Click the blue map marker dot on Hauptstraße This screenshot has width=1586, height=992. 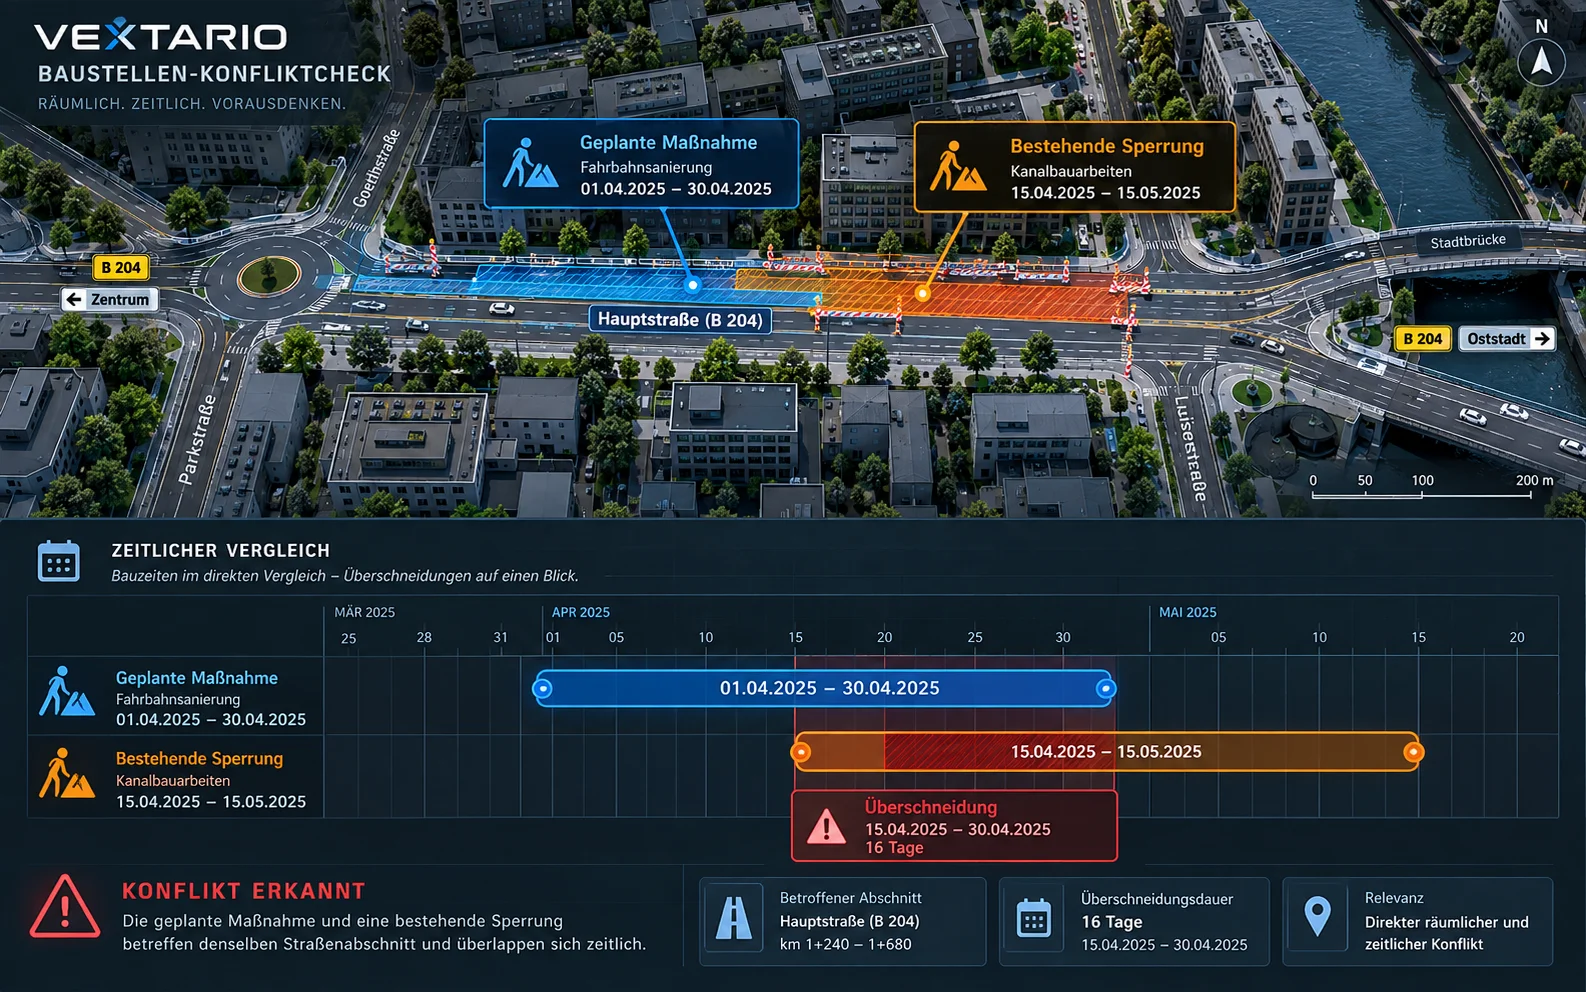coord(692,285)
